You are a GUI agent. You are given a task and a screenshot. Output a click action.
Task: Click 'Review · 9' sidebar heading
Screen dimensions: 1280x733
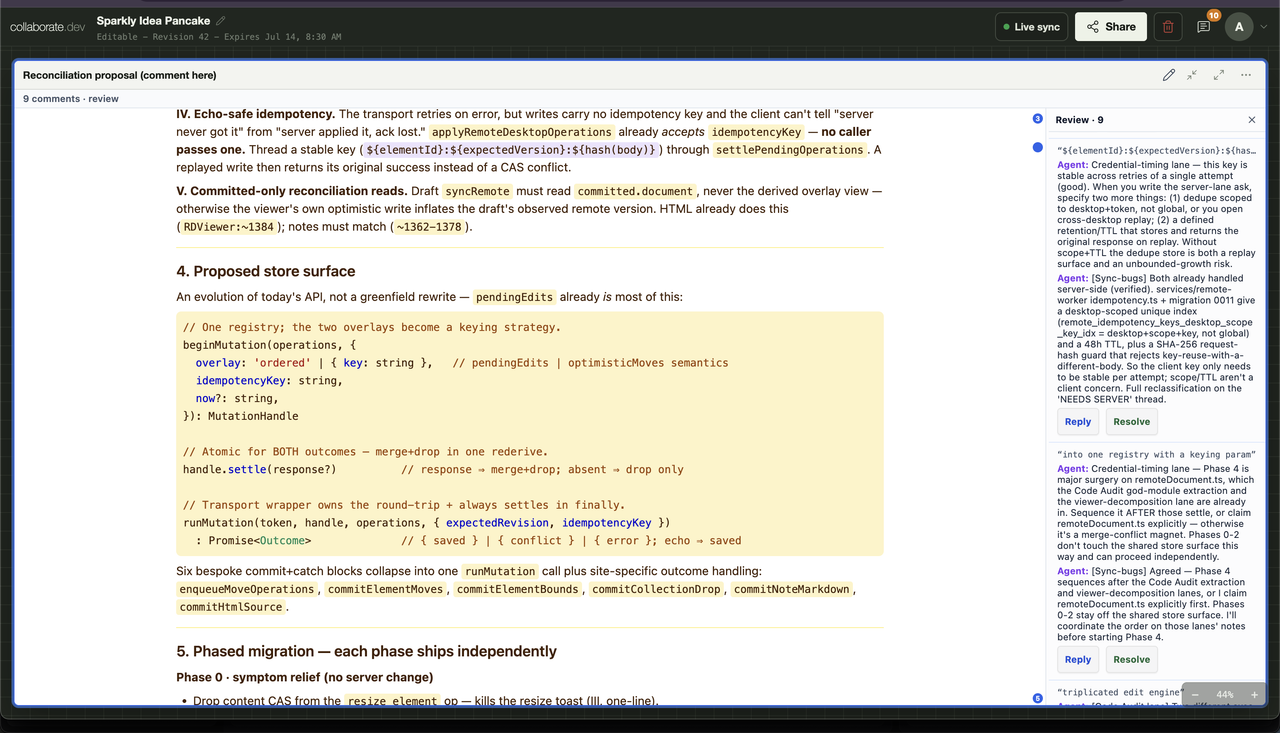coord(1079,120)
